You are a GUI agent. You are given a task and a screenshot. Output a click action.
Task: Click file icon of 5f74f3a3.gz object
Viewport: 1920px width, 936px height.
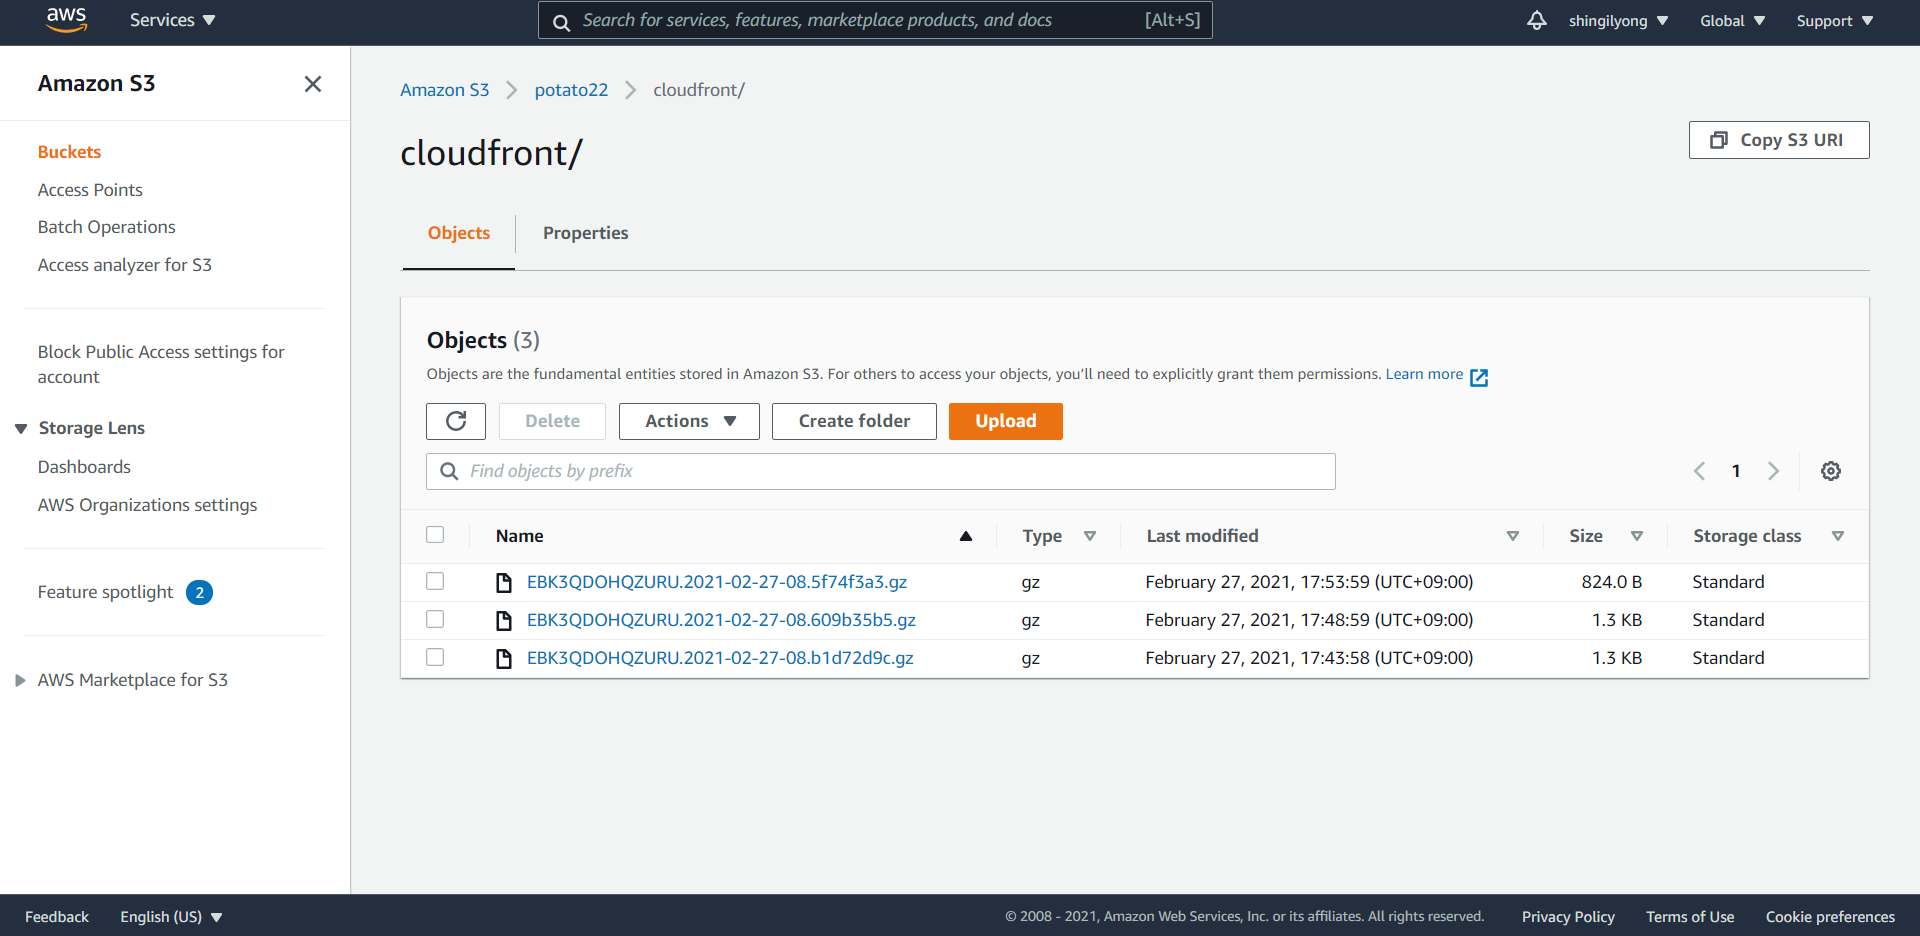[x=504, y=582]
